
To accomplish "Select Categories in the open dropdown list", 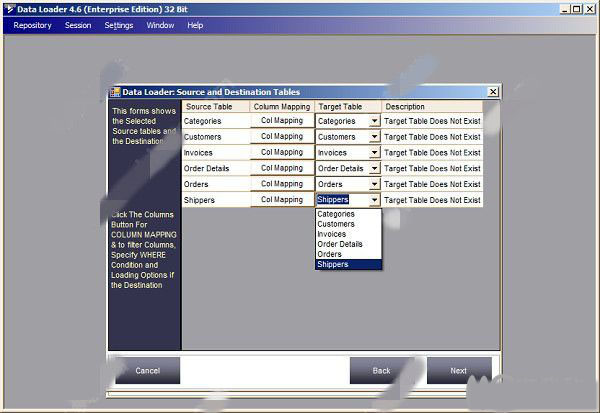I will tap(348, 214).
